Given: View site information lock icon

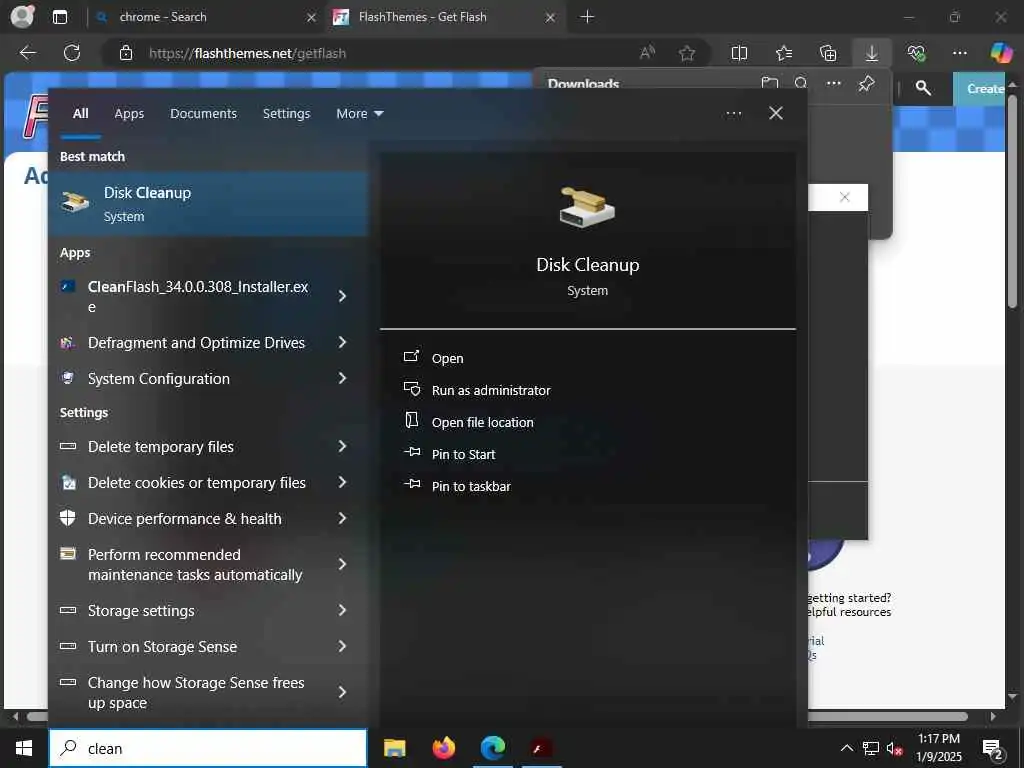Looking at the screenshot, I should [126, 53].
